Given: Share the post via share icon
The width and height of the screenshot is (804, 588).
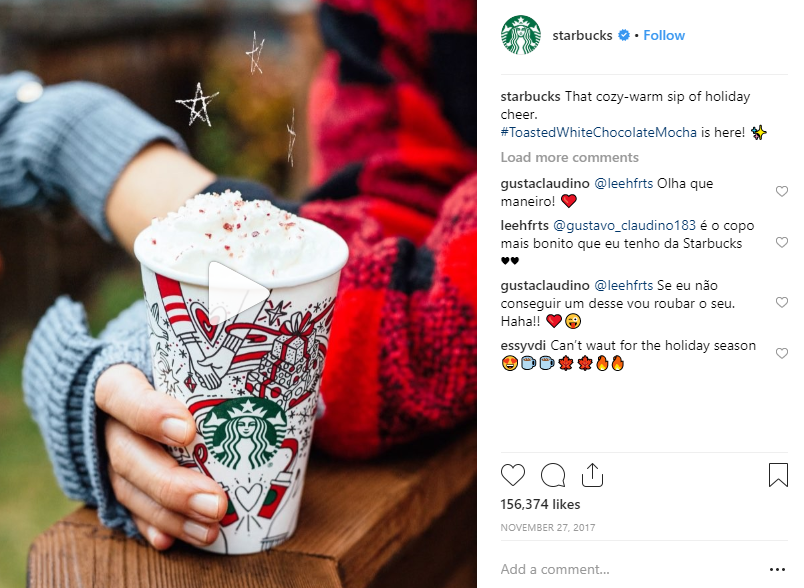Looking at the screenshot, I should pyautogui.click(x=592, y=475).
